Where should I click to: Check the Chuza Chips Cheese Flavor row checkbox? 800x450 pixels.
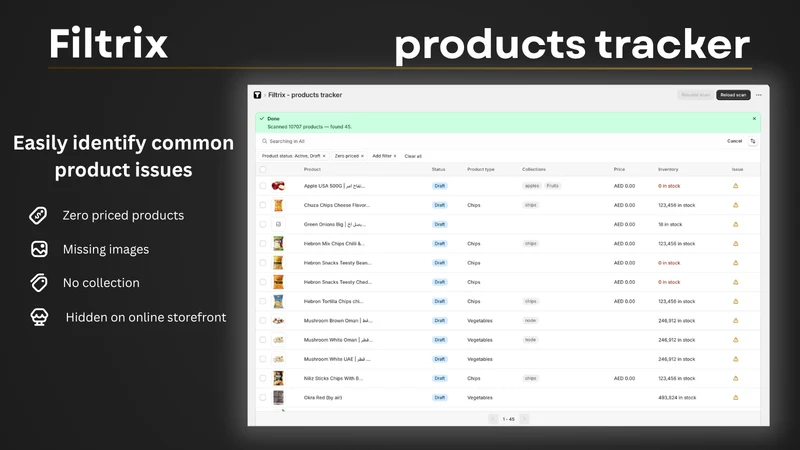(x=263, y=205)
